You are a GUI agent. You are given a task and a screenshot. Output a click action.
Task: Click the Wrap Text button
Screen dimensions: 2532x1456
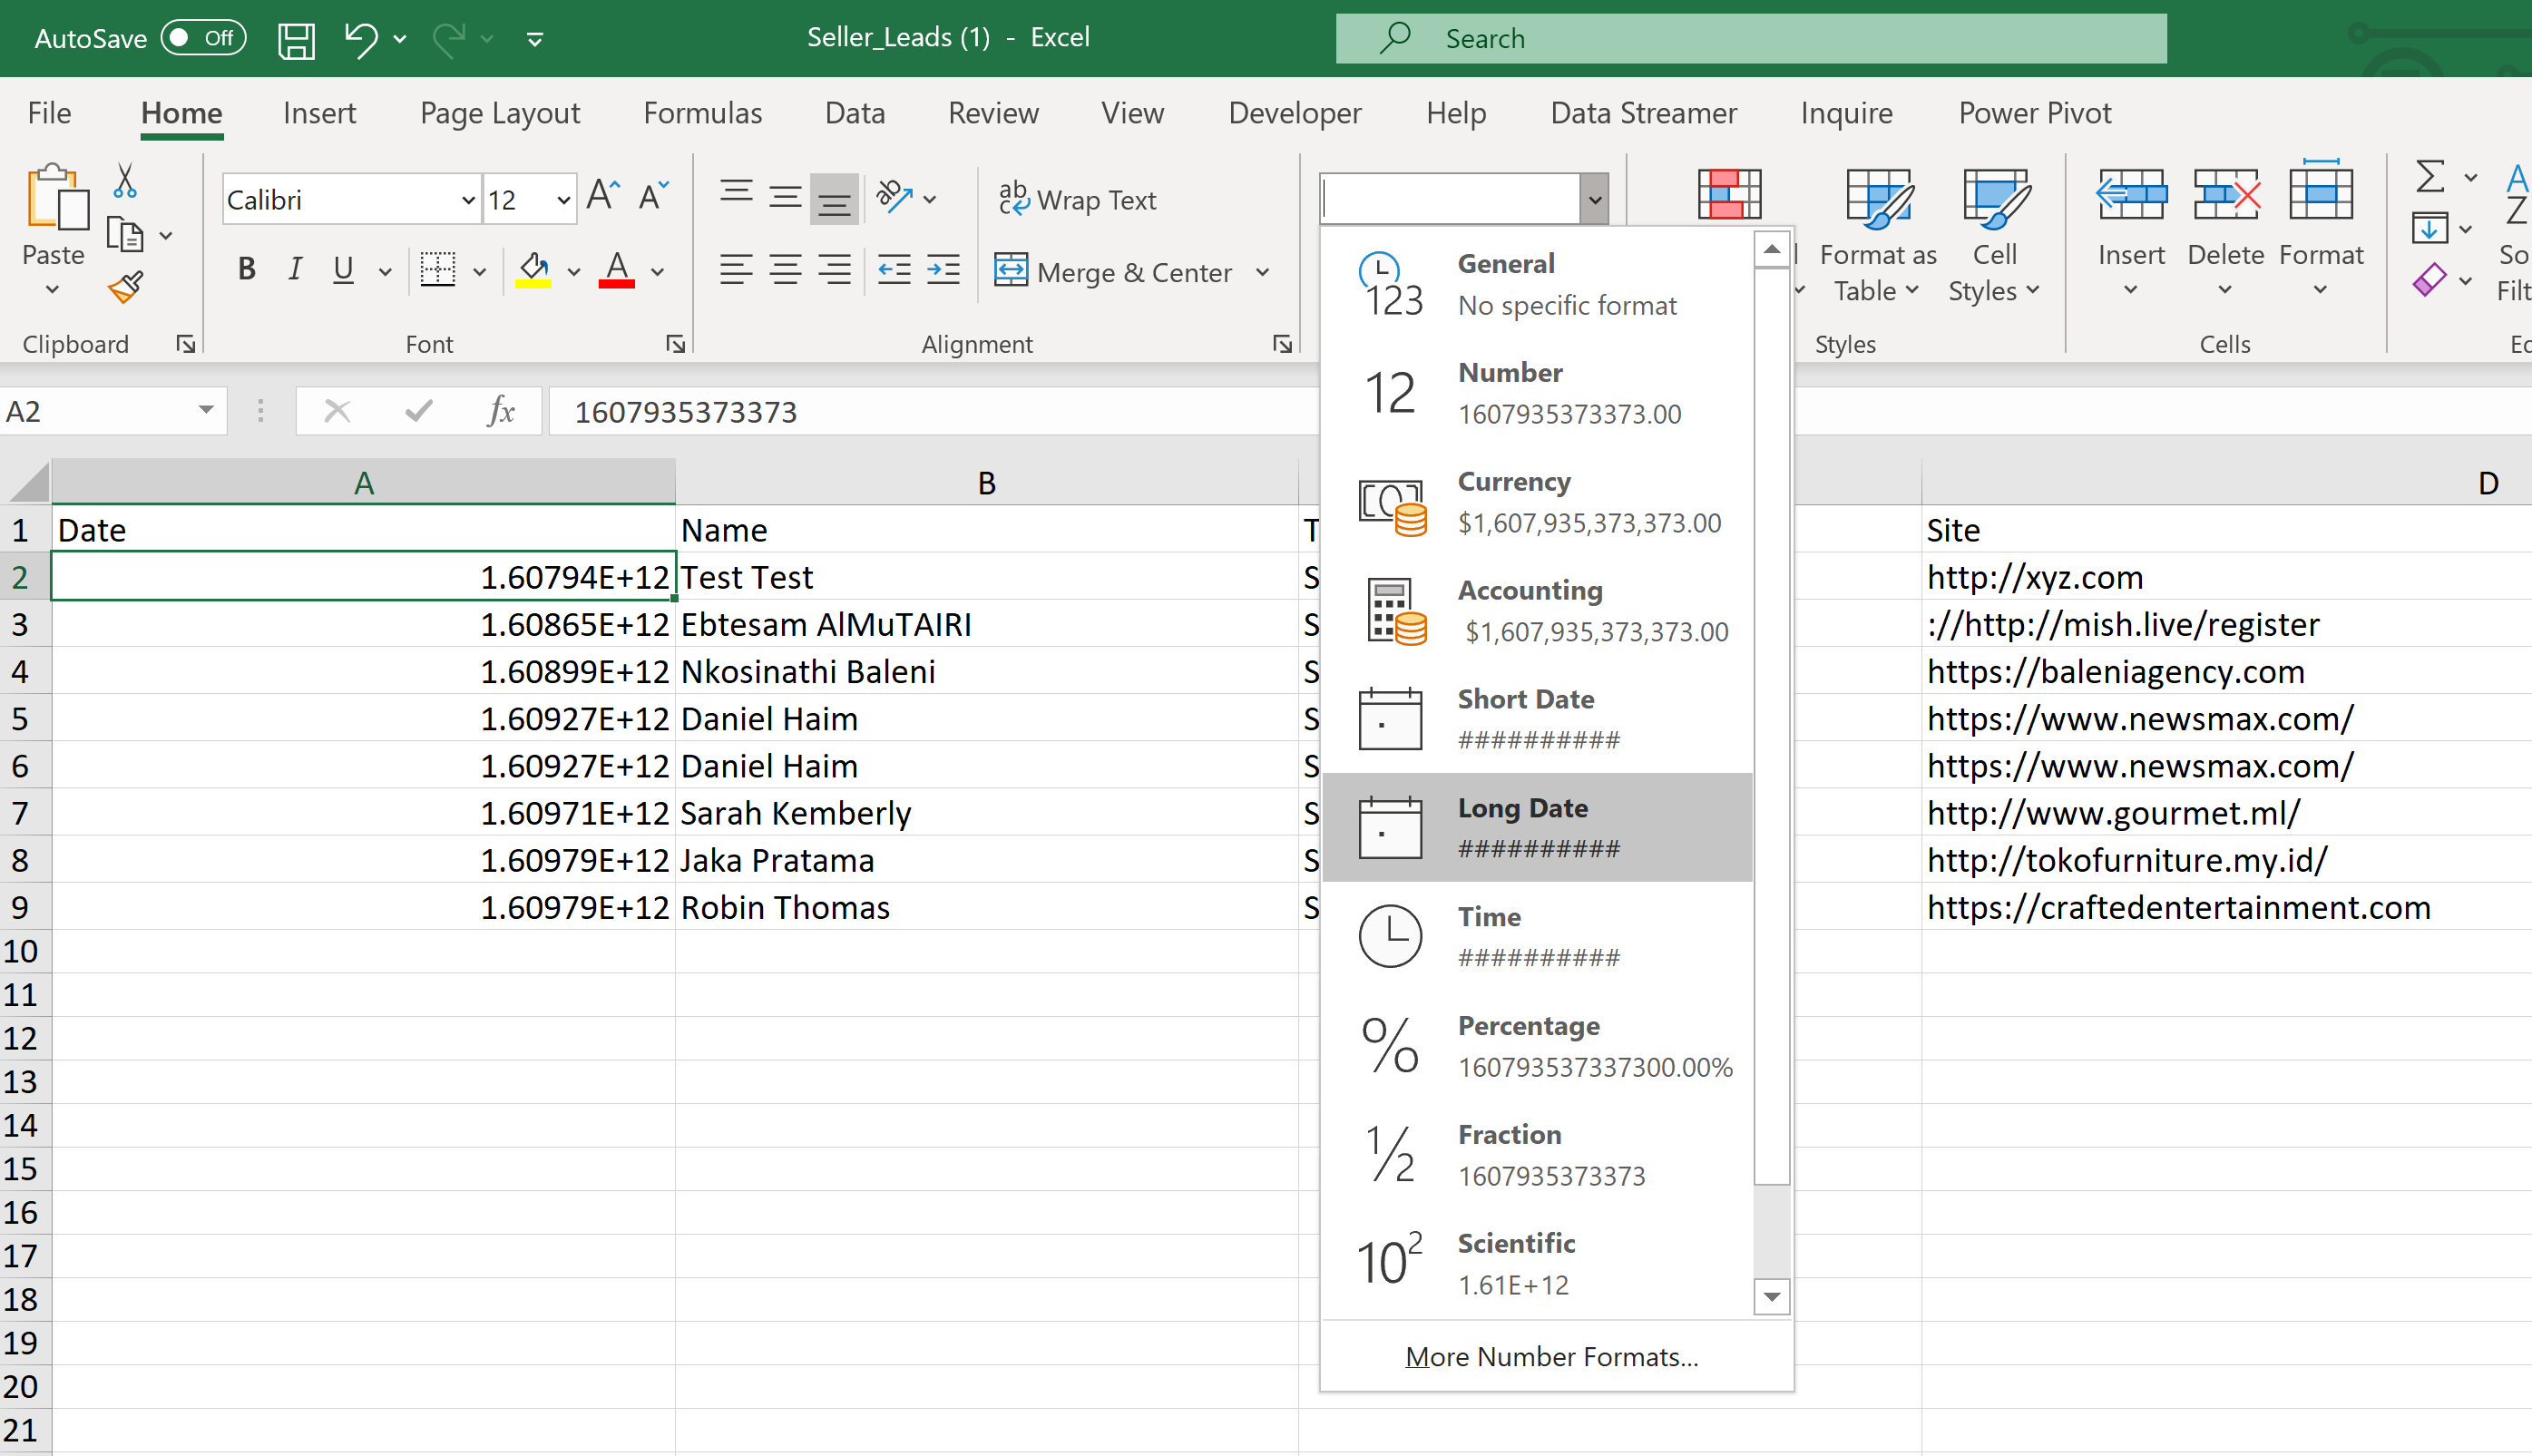(1078, 200)
